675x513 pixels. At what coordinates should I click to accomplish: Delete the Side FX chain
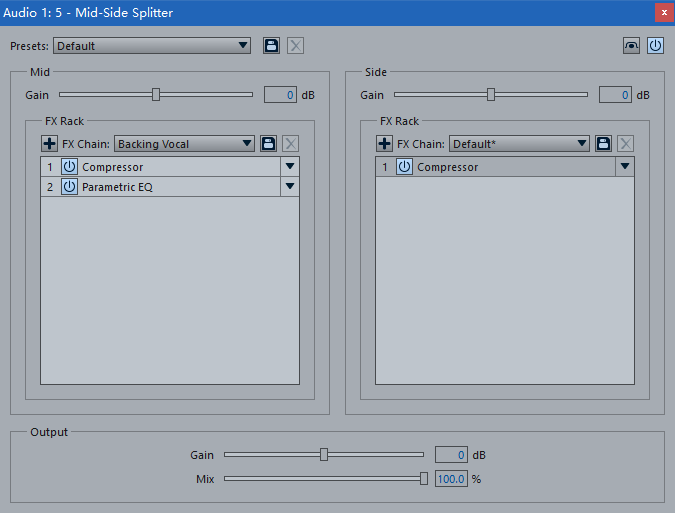pos(626,144)
